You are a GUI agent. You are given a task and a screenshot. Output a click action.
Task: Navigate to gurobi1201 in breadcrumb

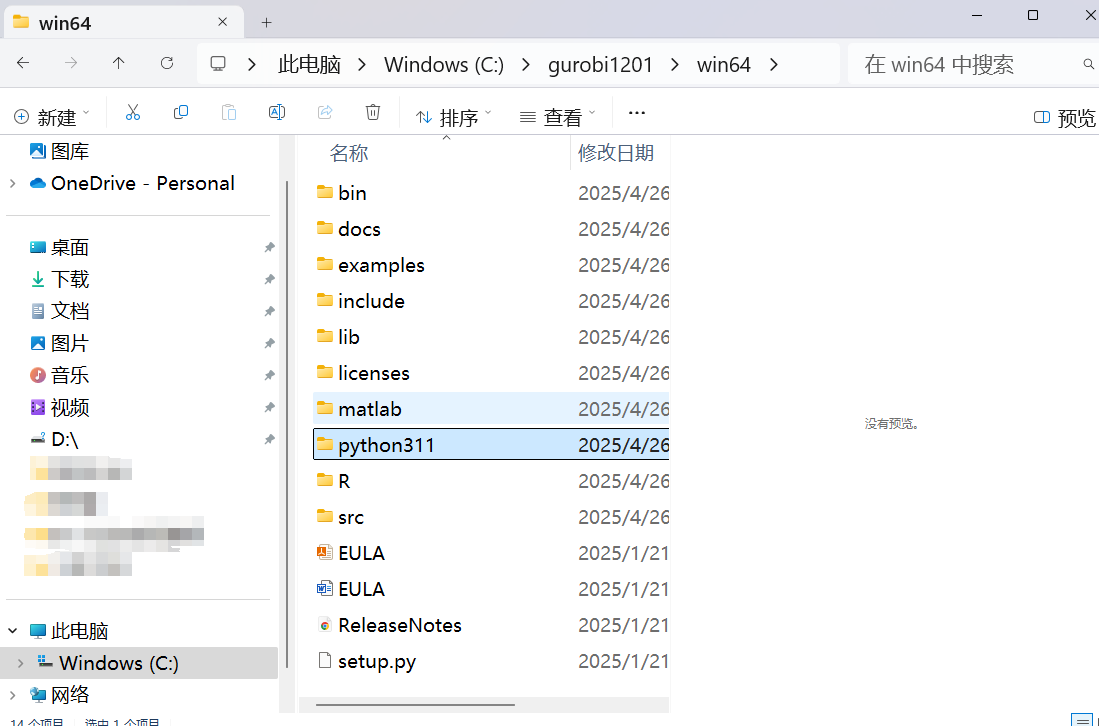[600, 64]
